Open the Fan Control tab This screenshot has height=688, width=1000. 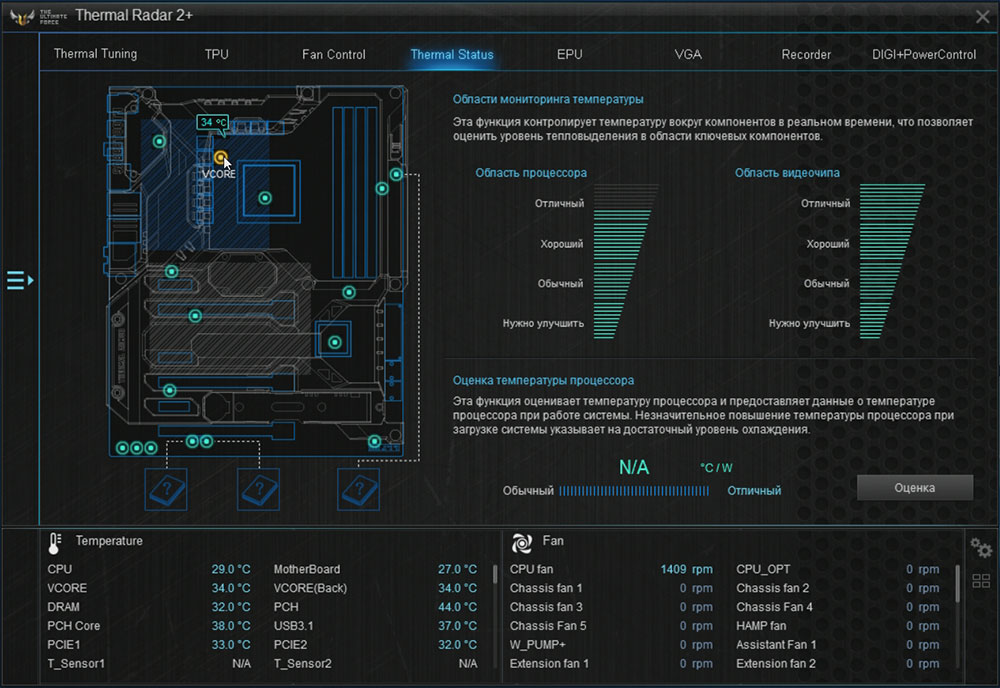334,54
